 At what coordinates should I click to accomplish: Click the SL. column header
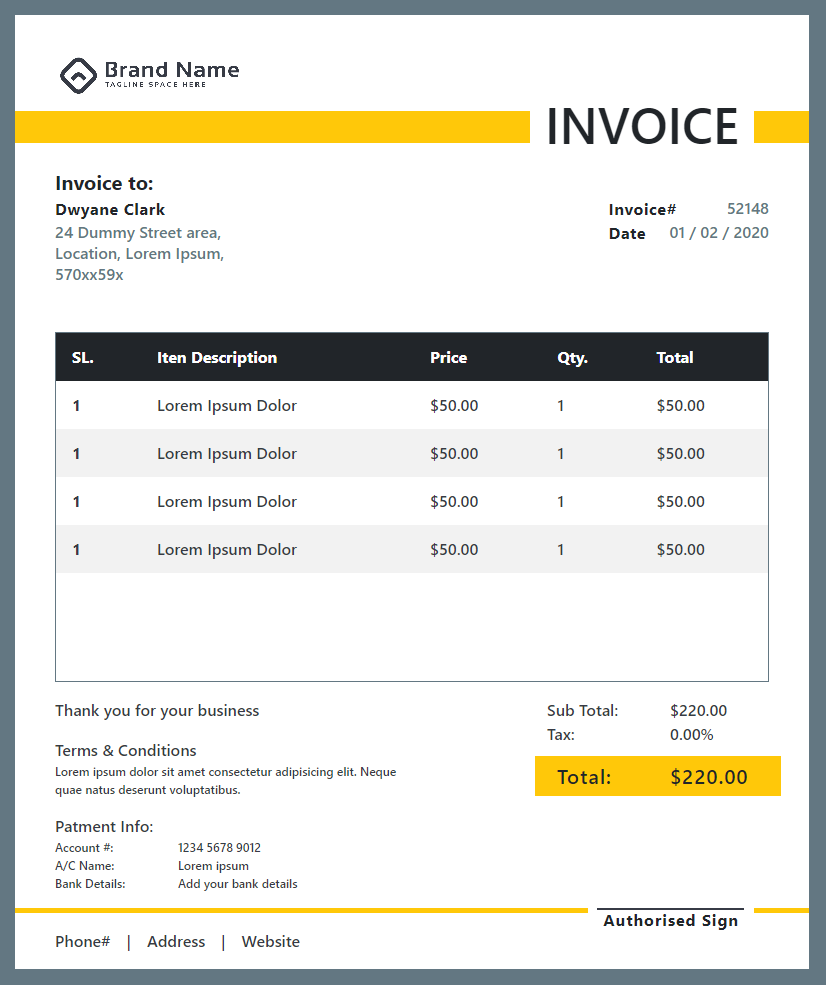(82, 357)
